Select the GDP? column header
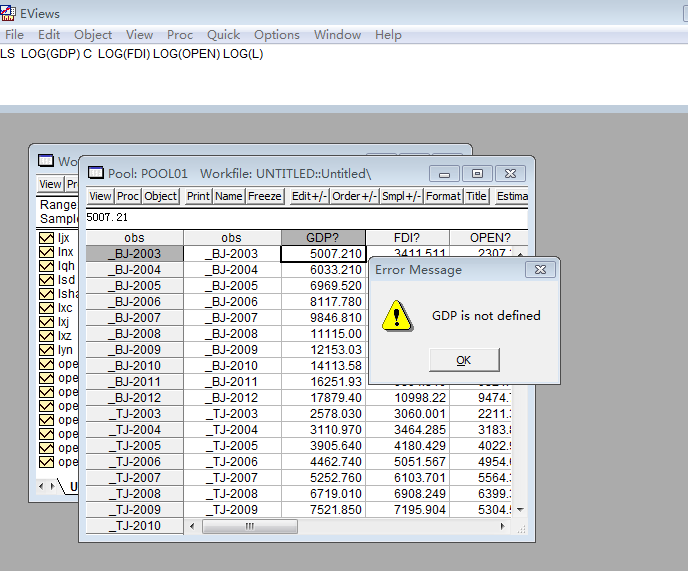Screen dimensions: 688x571 tap(323, 238)
